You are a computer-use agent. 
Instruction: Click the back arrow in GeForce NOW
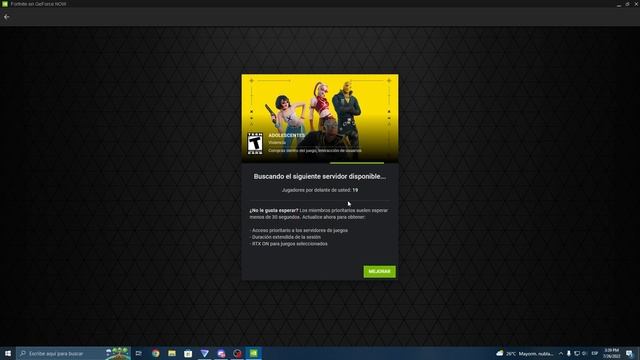click(7, 17)
